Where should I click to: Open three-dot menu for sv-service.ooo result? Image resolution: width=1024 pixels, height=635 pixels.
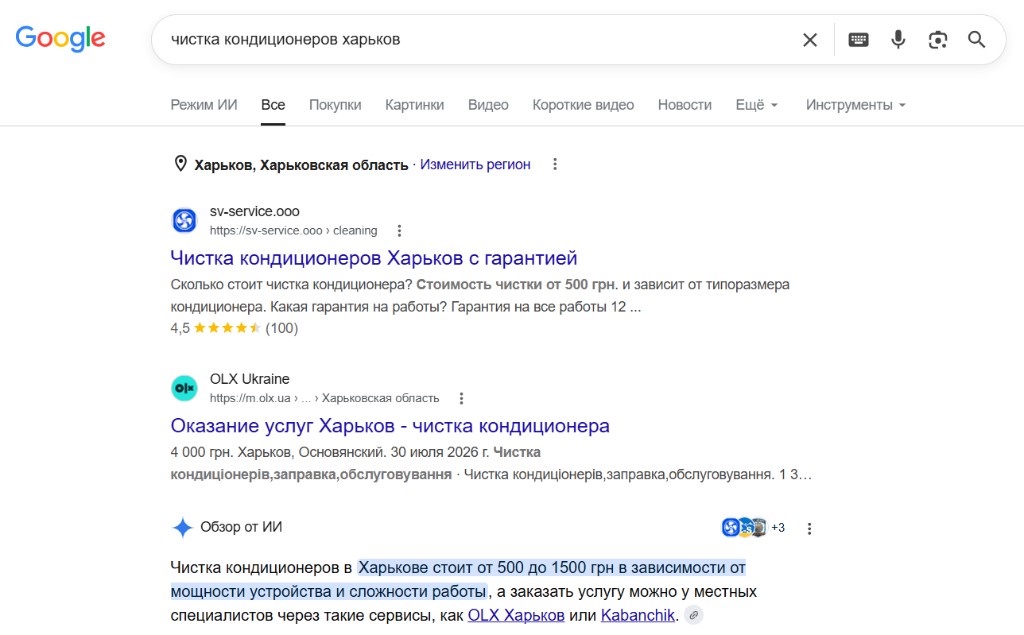coord(399,231)
